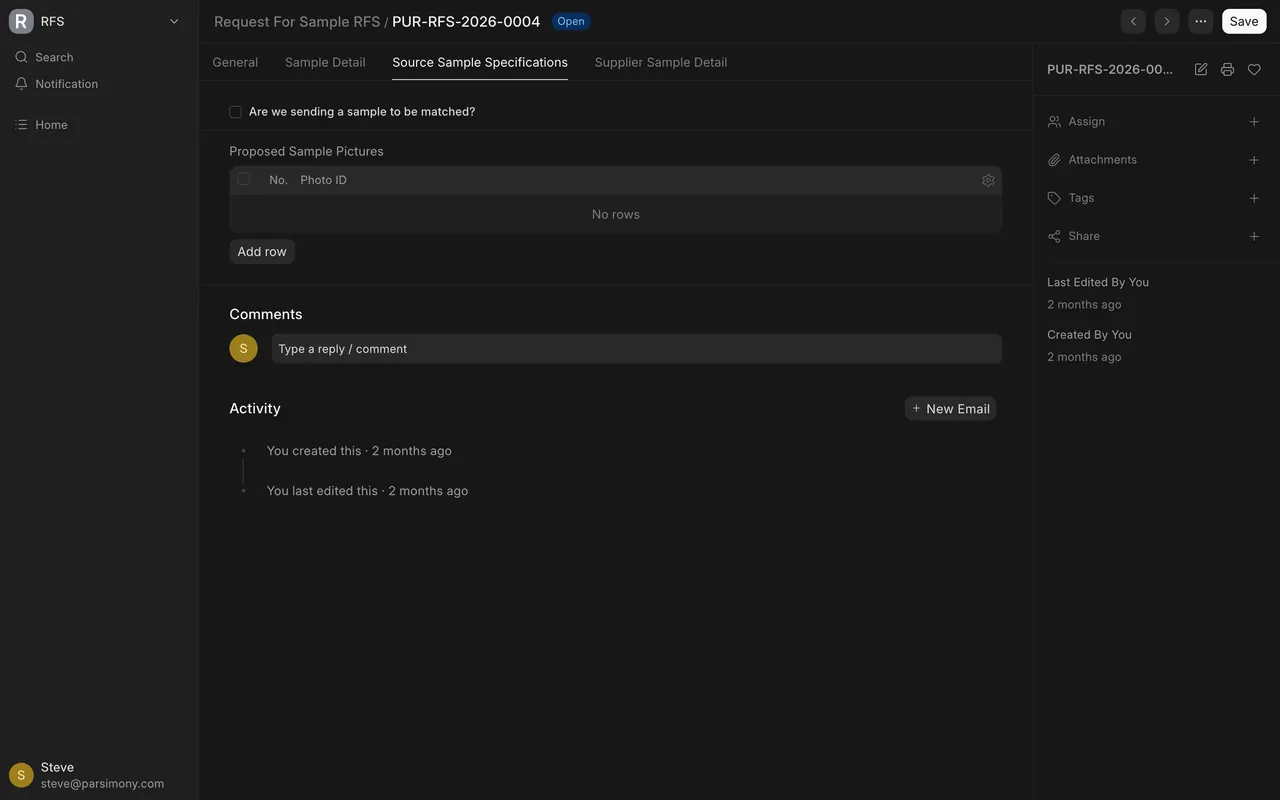Click Steve's avatar beside the comment box
The width and height of the screenshot is (1280, 800).
[243, 348]
